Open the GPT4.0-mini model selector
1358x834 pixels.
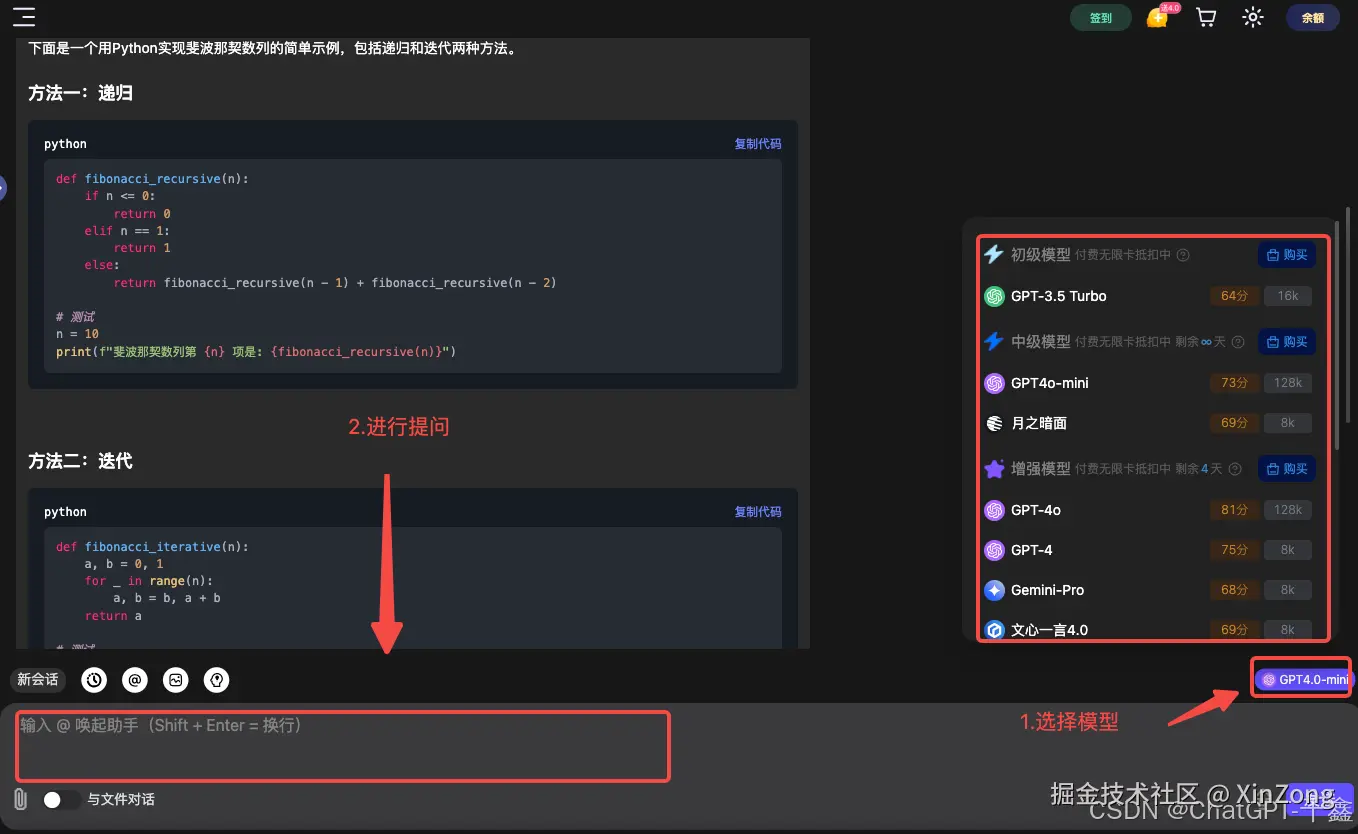point(1301,679)
